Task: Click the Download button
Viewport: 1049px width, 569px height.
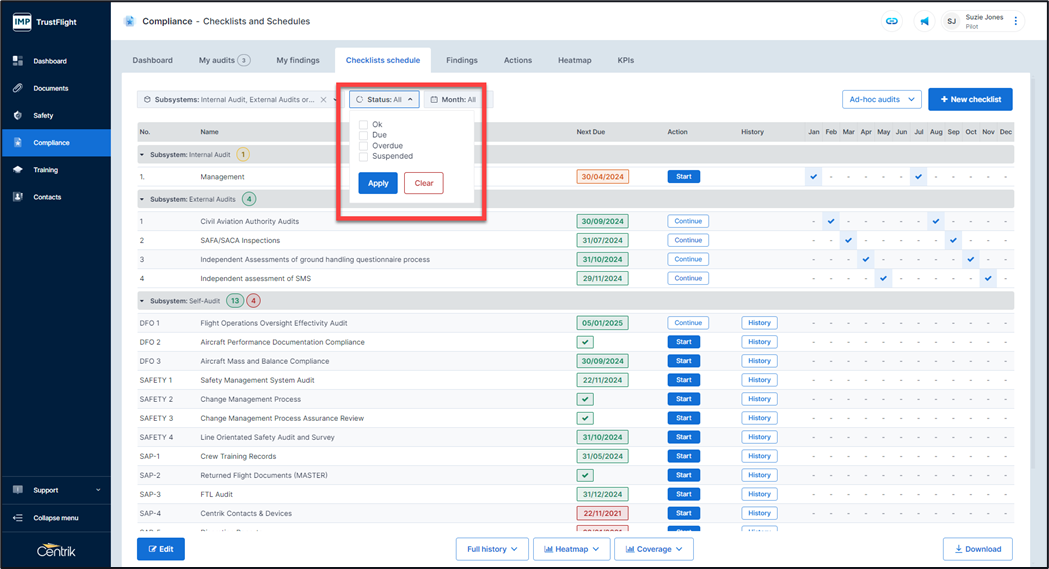Action: 977,549
